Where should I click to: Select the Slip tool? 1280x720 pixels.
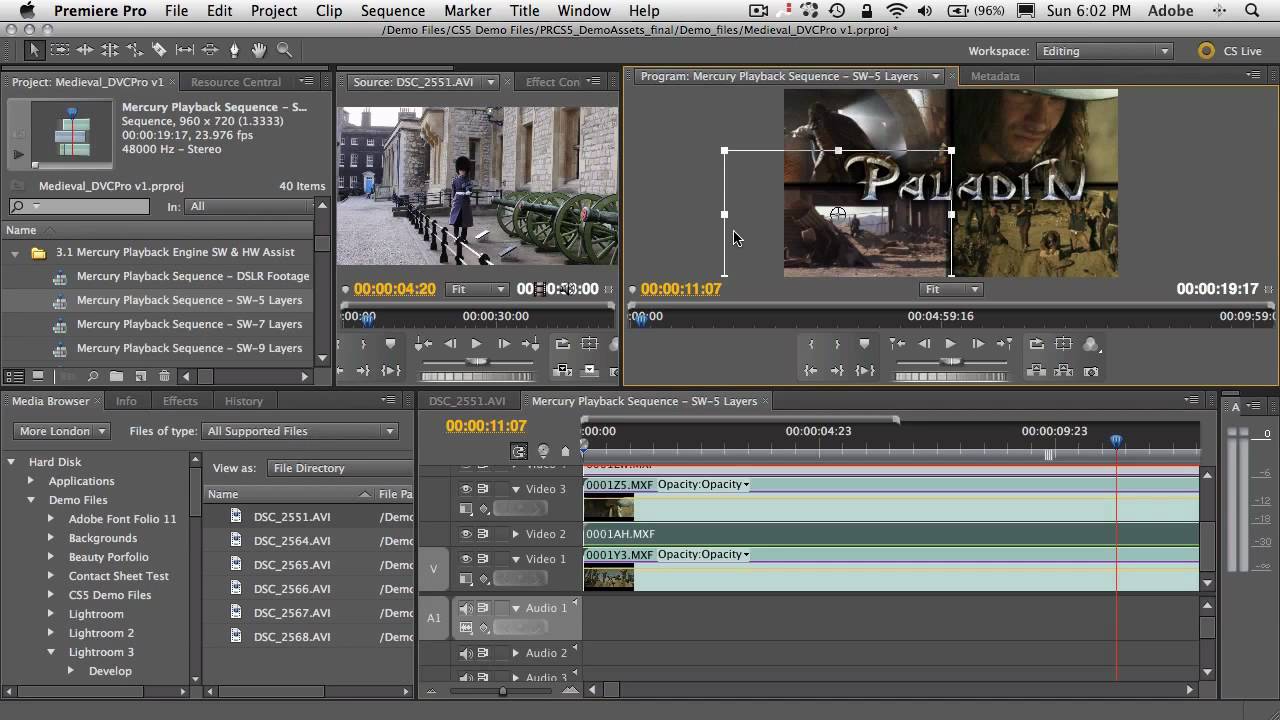185,50
